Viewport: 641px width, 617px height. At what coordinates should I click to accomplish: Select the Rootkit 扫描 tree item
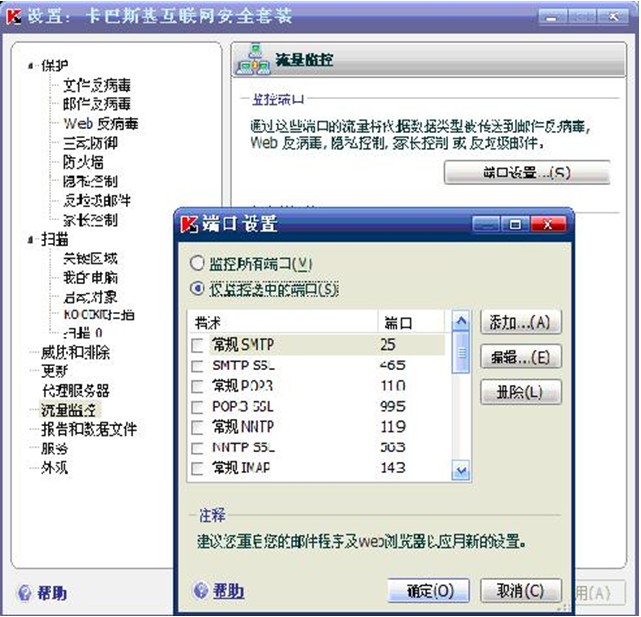pyautogui.click(x=99, y=315)
